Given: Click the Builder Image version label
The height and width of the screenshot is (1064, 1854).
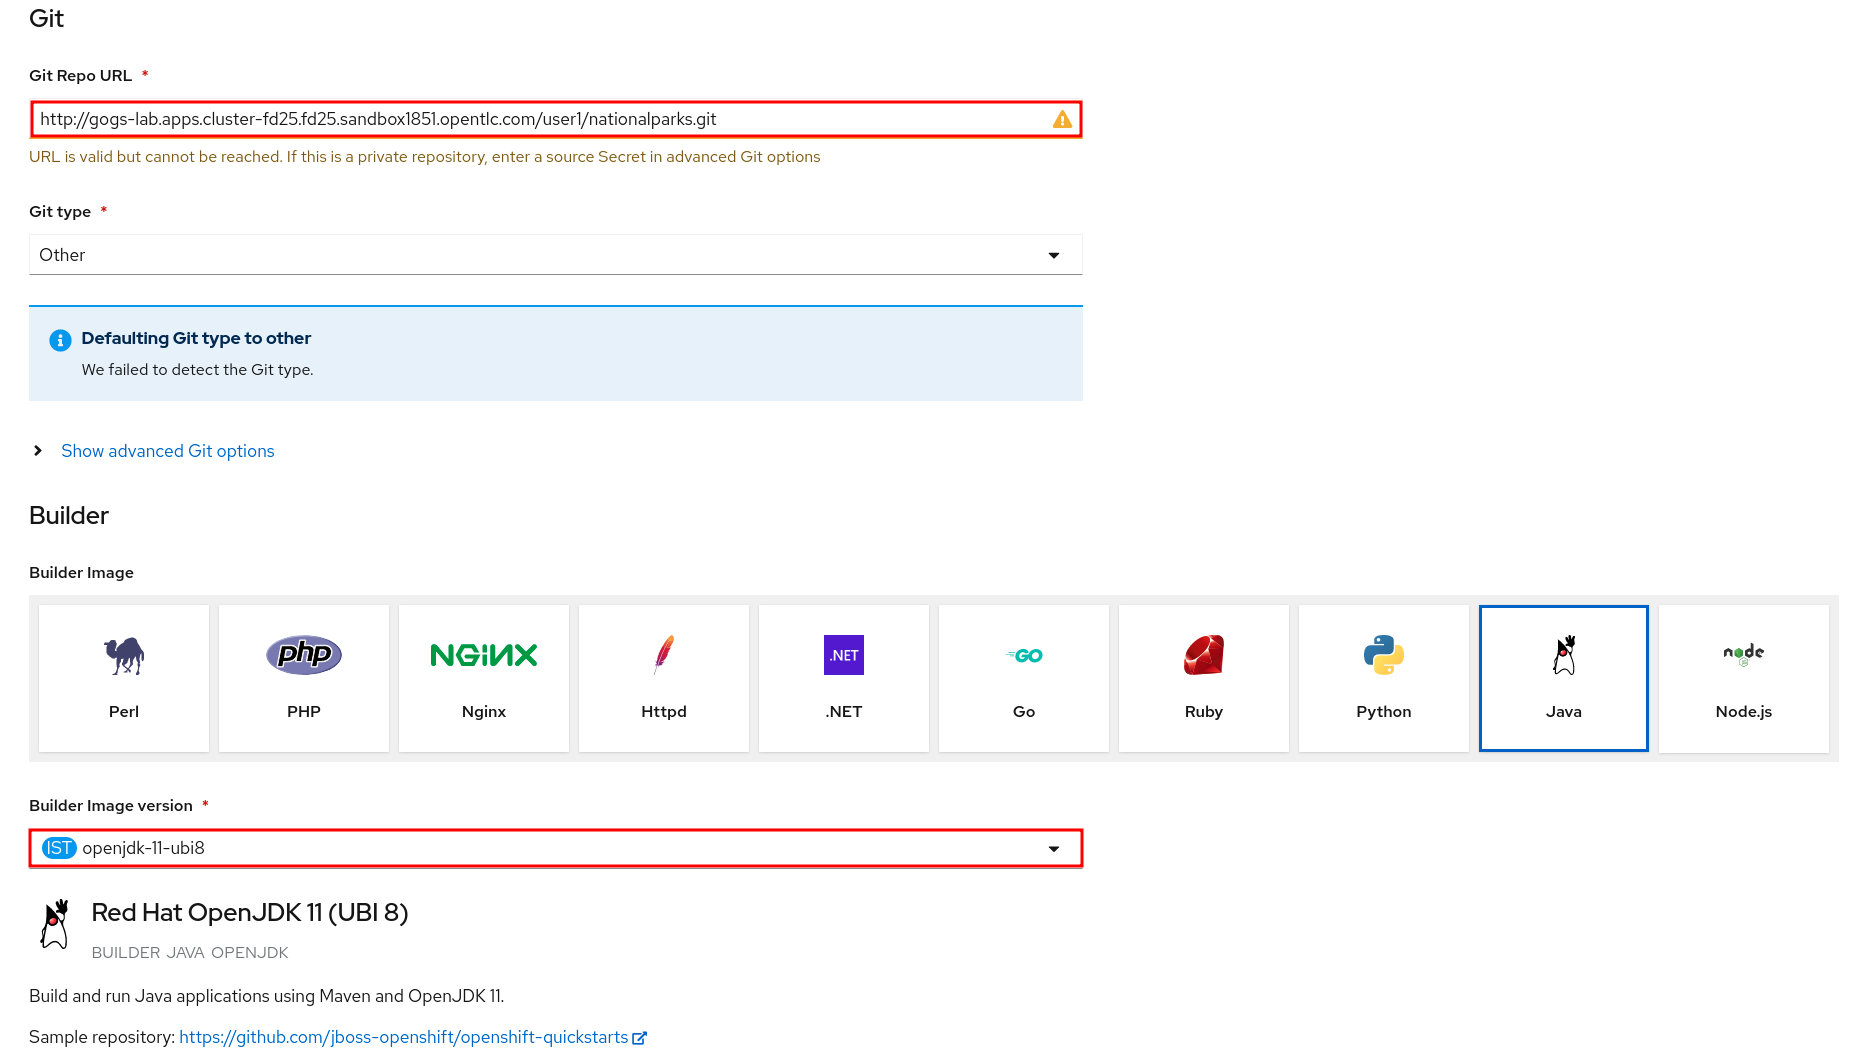Looking at the screenshot, I should [x=111, y=806].
